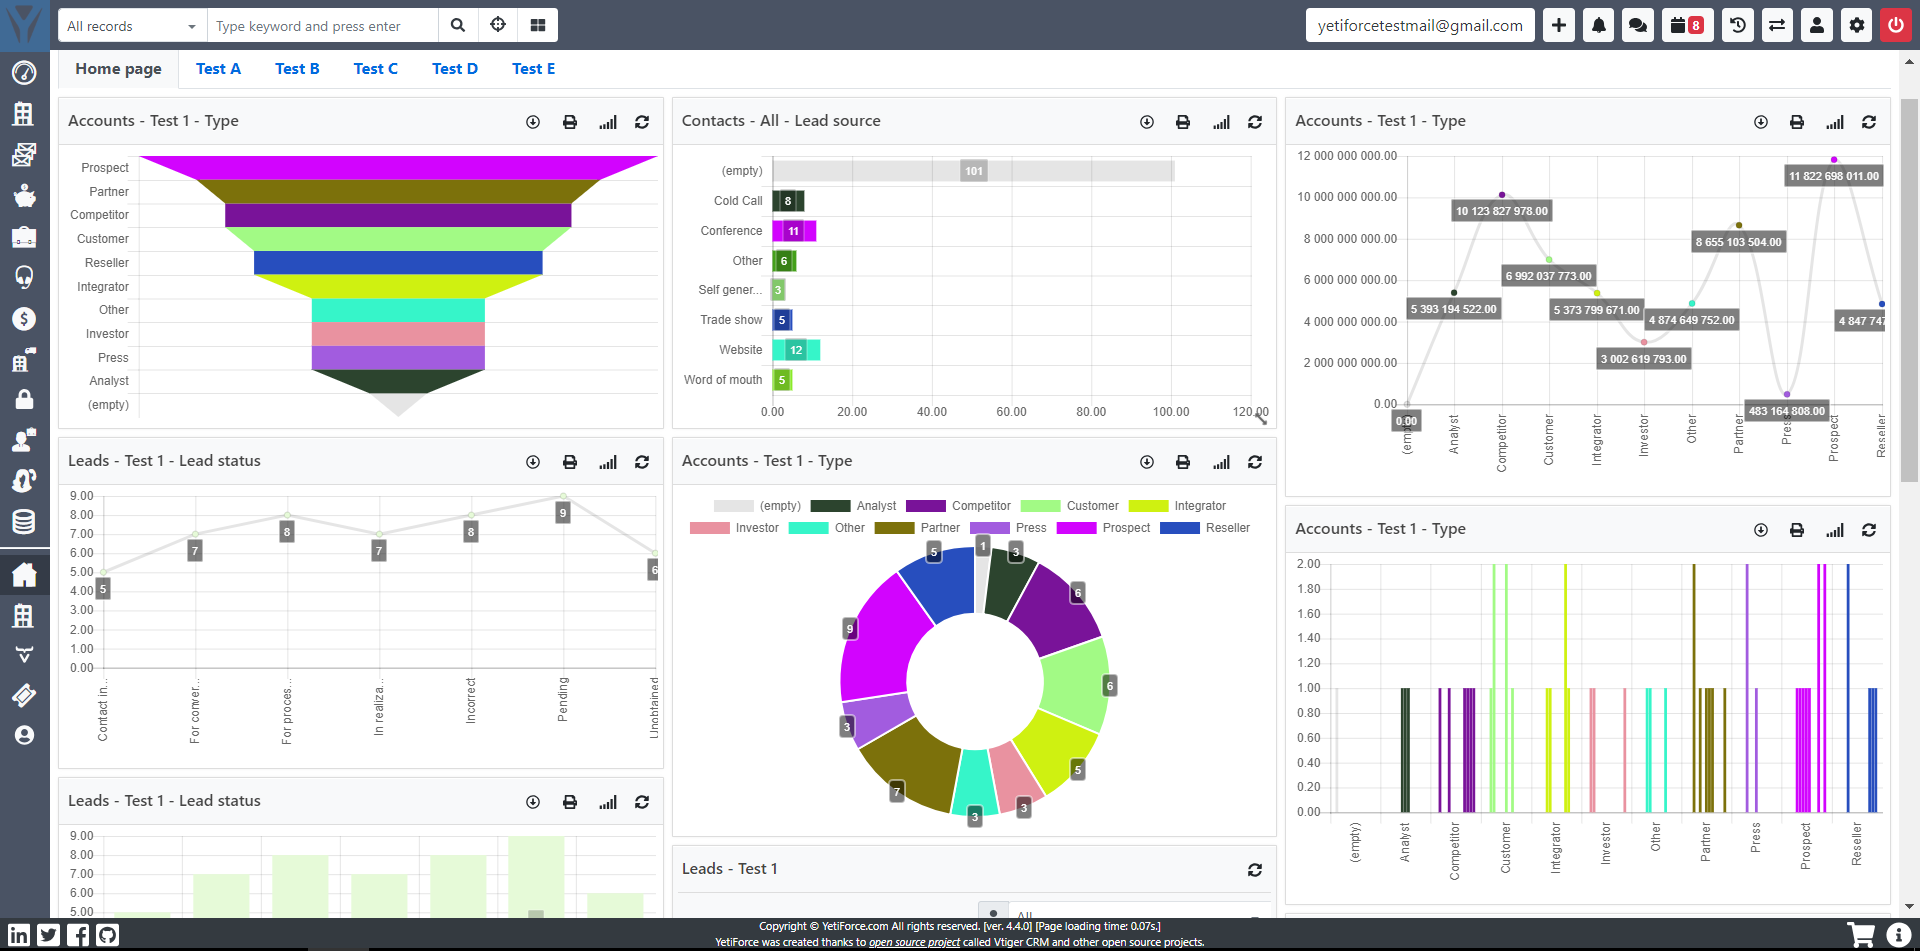The image size is (1920, 951).
Task: Click the keyword search input field
Action: pos(322,26)
